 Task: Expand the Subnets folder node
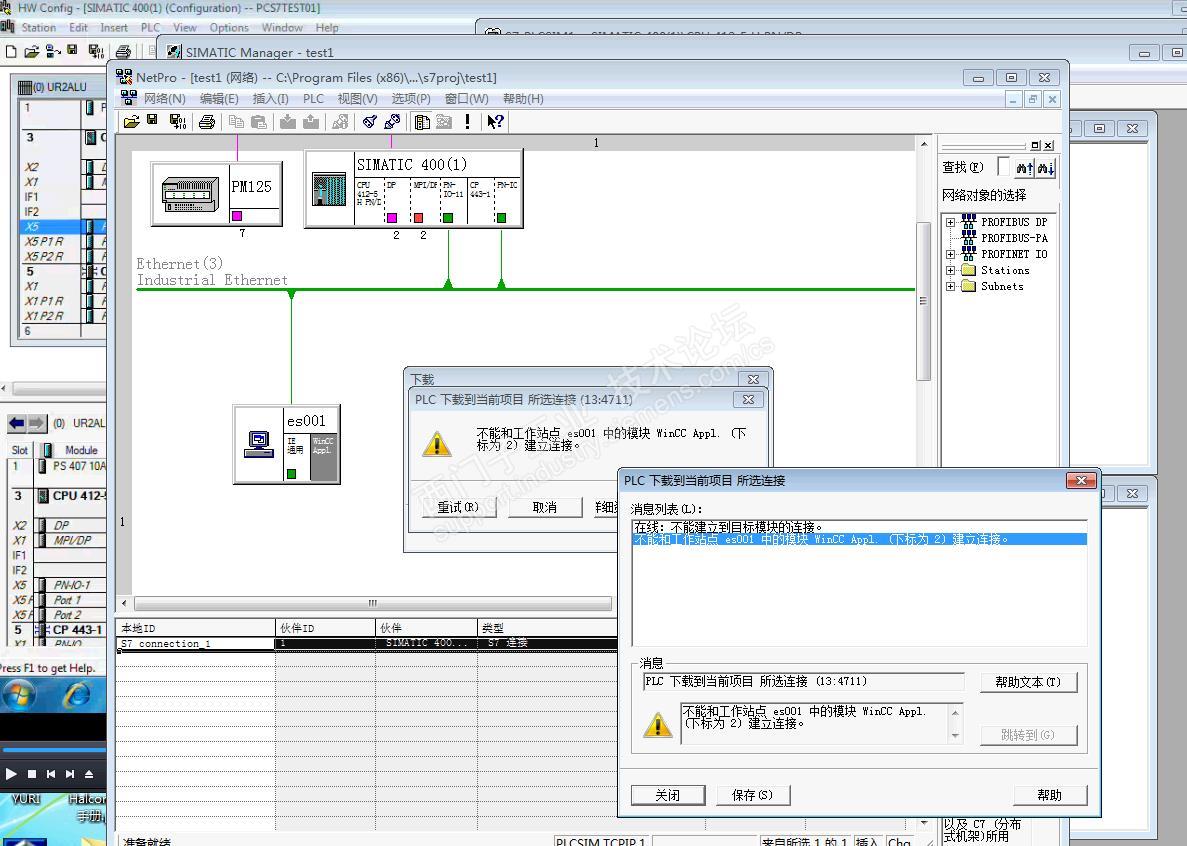(x=951, y=286)
